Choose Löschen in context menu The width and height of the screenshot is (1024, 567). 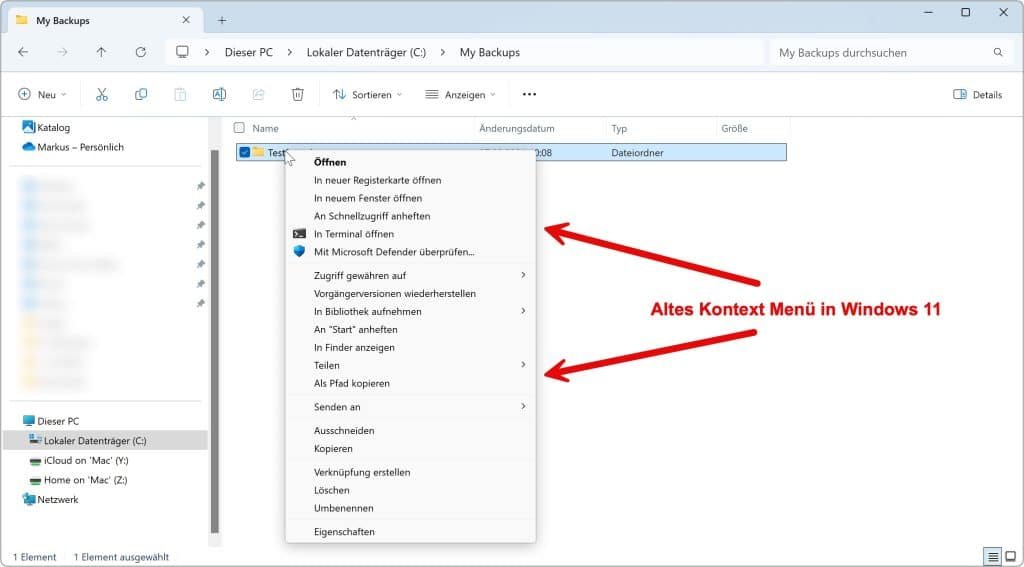(410, 491)
